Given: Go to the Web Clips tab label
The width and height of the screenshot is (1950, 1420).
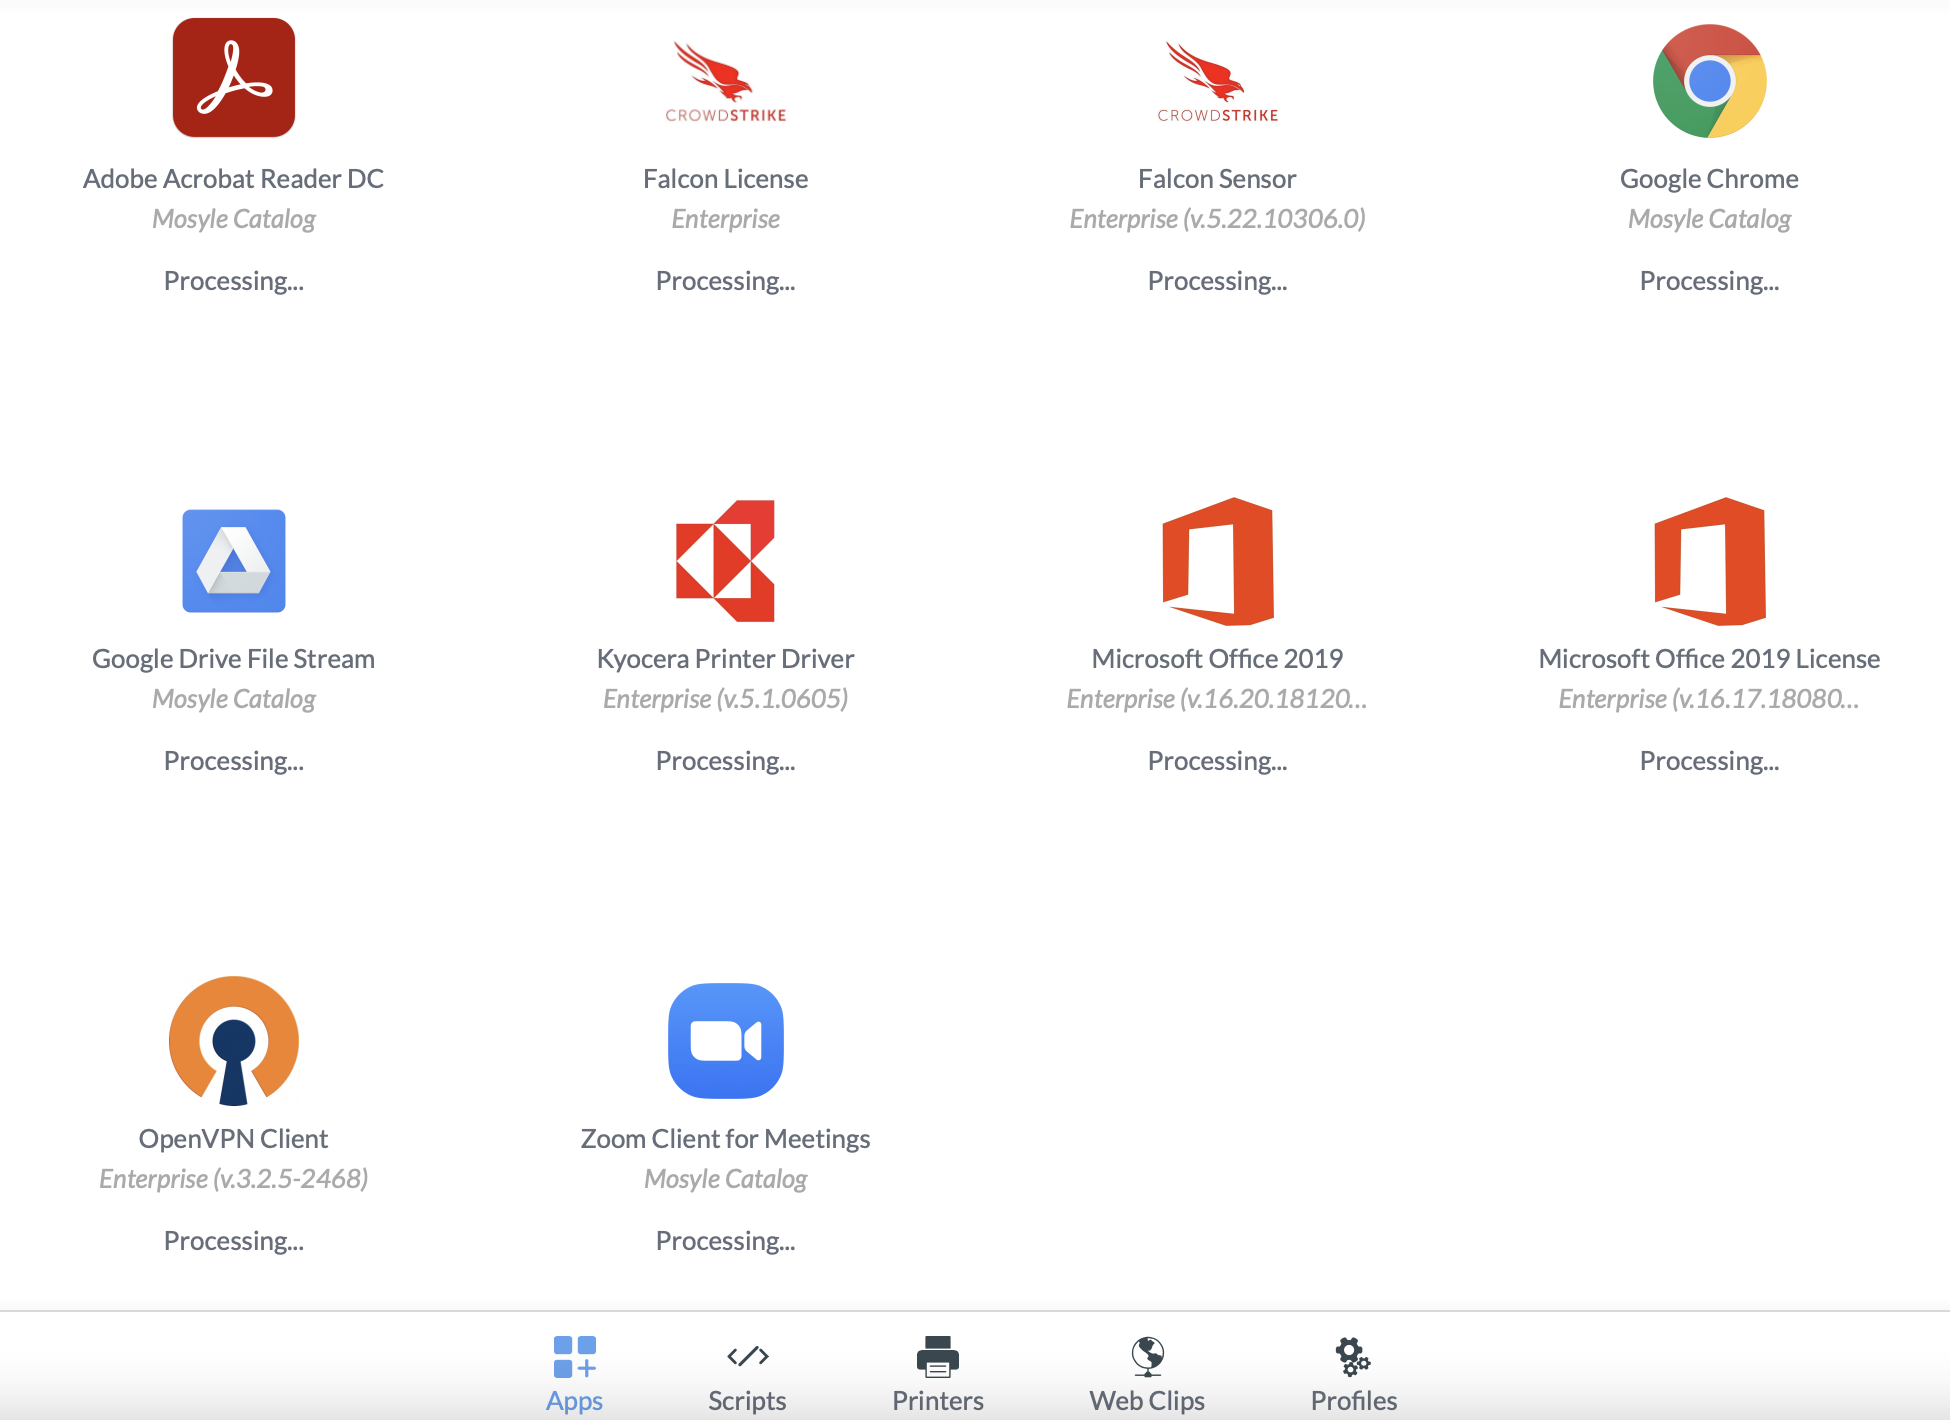Looking at the screenshot, I should tap(1147, 1401).
